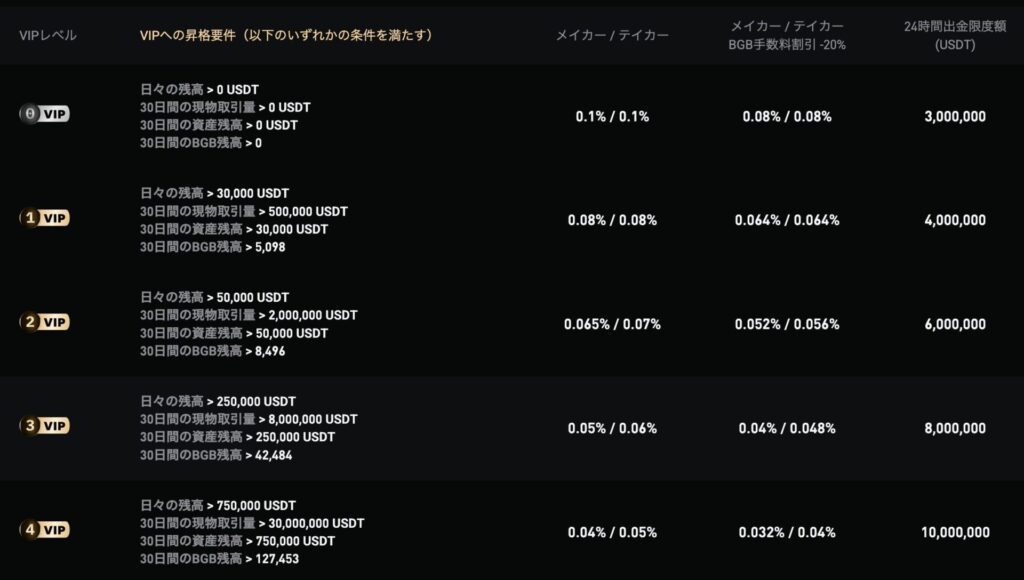Click the VIPレベル column header
Viewport: 1024px width, 580px height.
tap(48, 35)
